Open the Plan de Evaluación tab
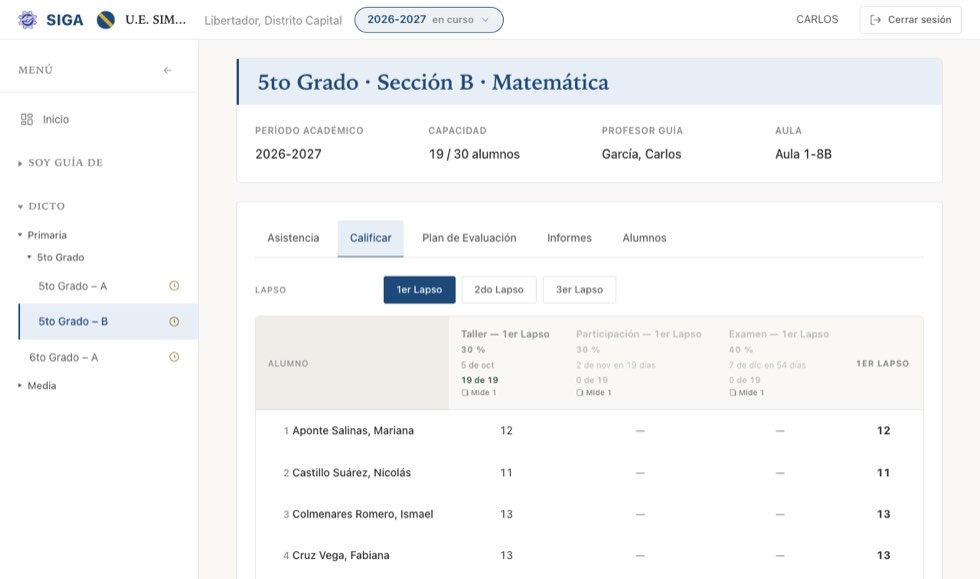980x579 pixels. (x=469, y=238)
